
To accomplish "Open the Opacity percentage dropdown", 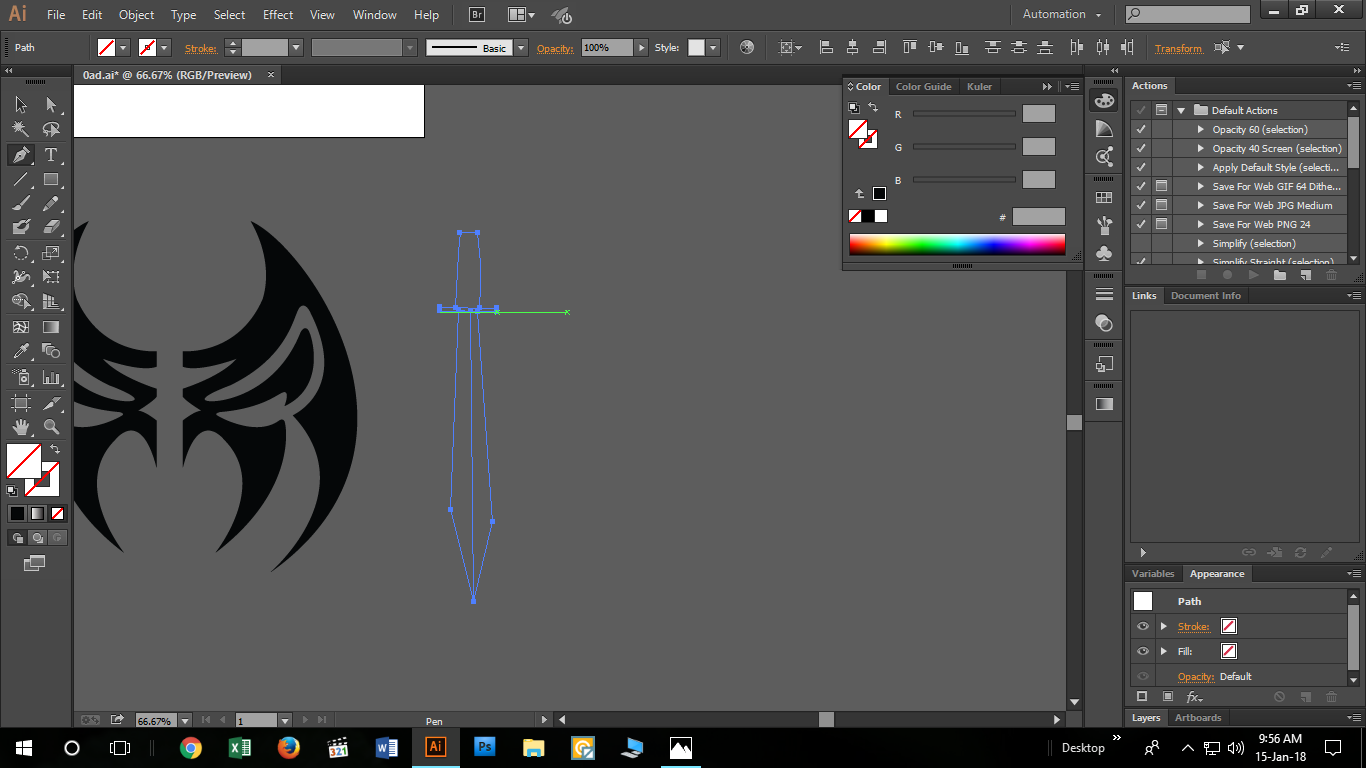I will click(x=641, y=47).
